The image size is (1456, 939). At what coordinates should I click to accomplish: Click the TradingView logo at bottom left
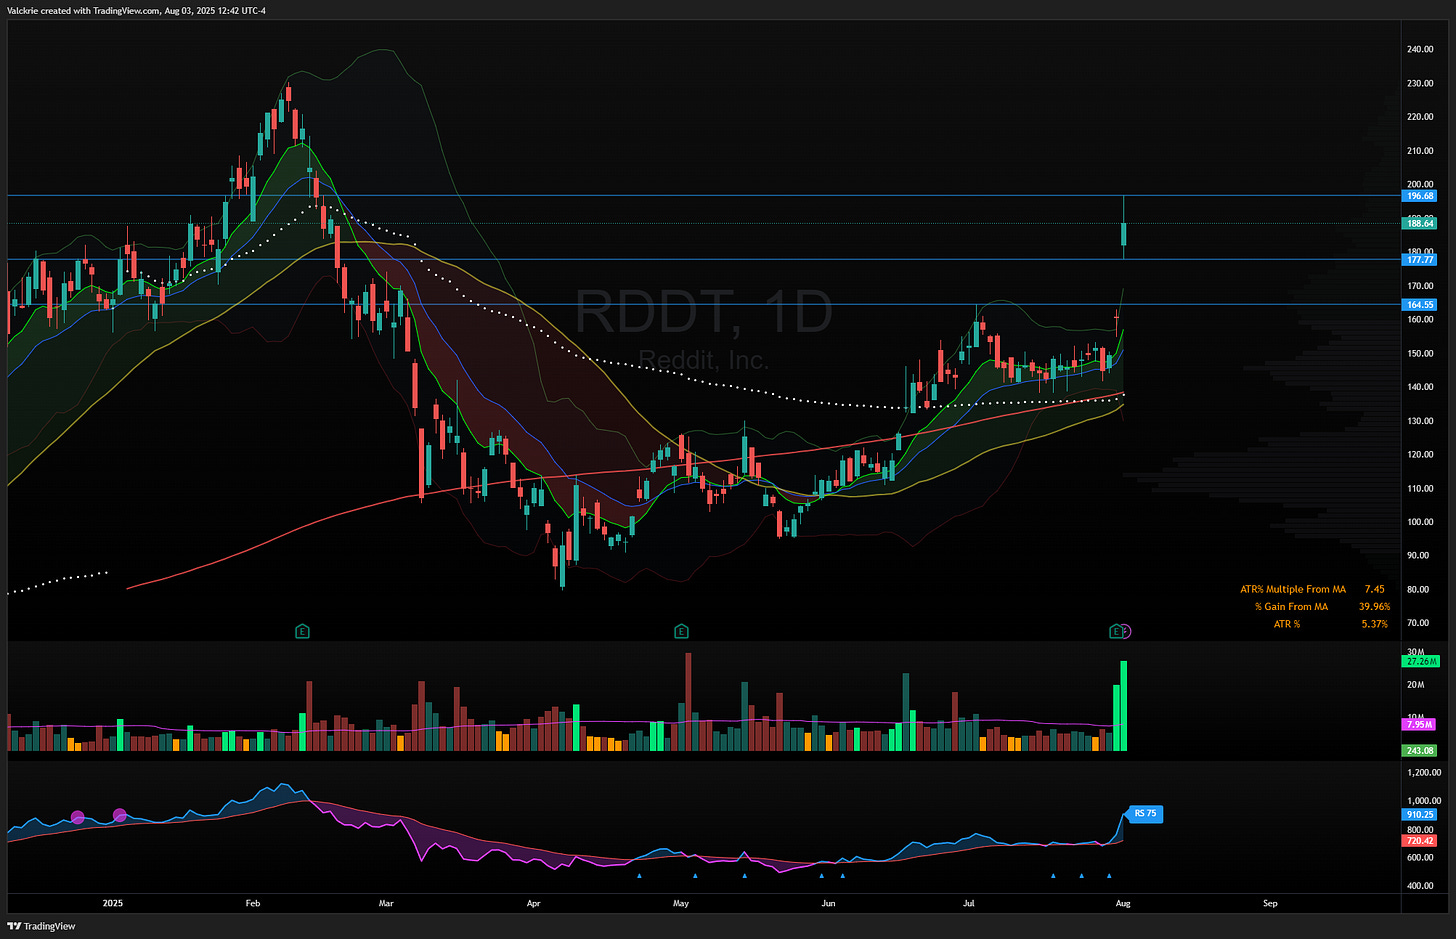tap(42, 926)
